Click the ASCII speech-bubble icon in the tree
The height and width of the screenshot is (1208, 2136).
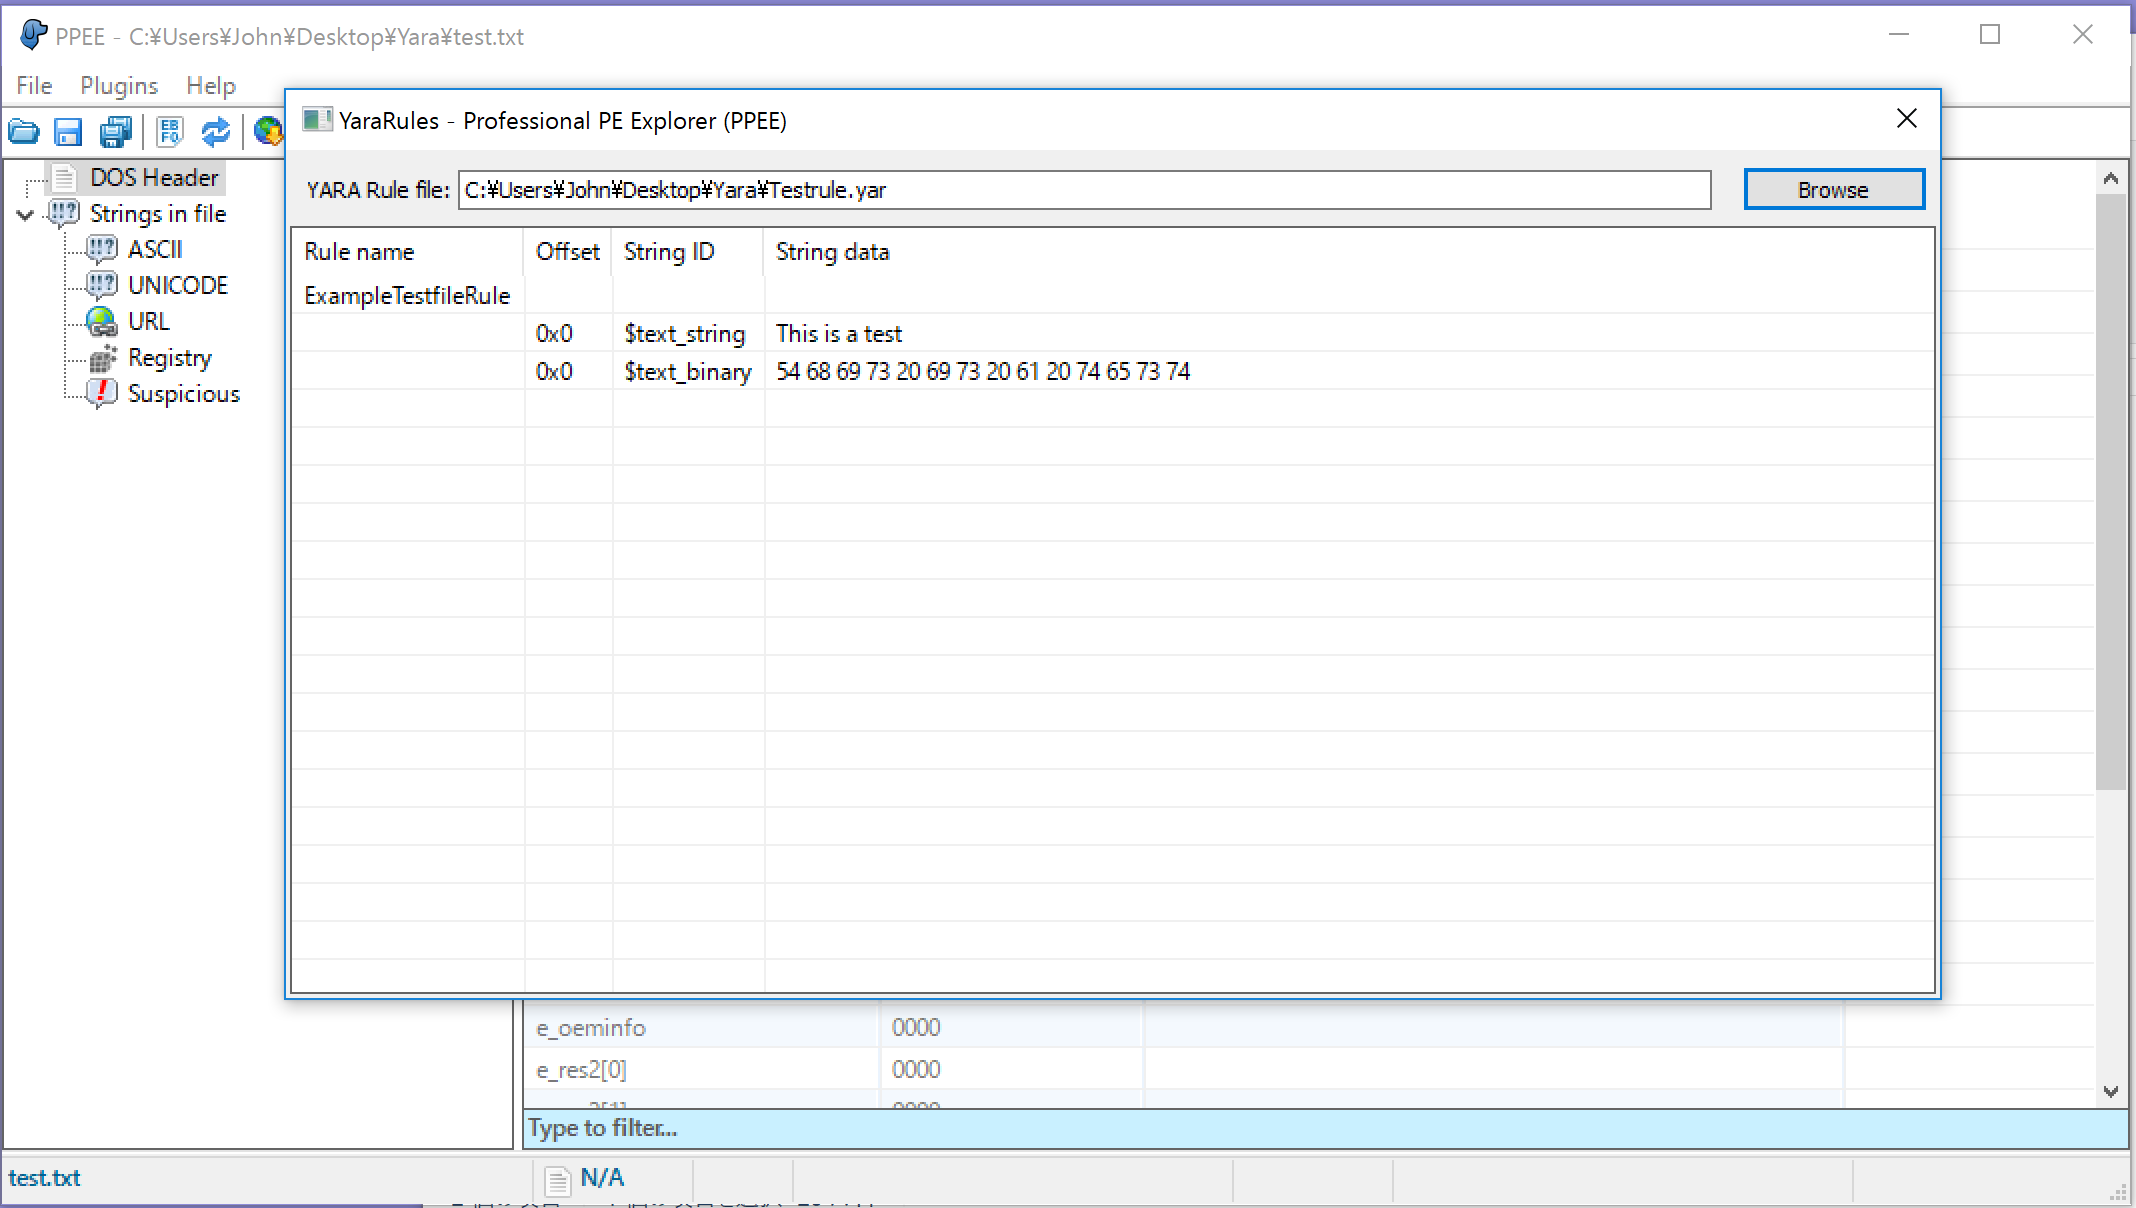click(102, 248)
